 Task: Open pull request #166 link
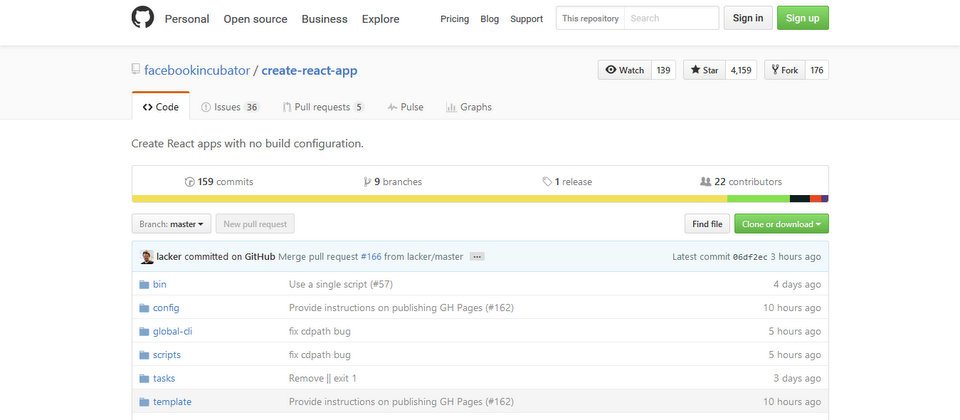pyautogui.click(x=371, y=257)
